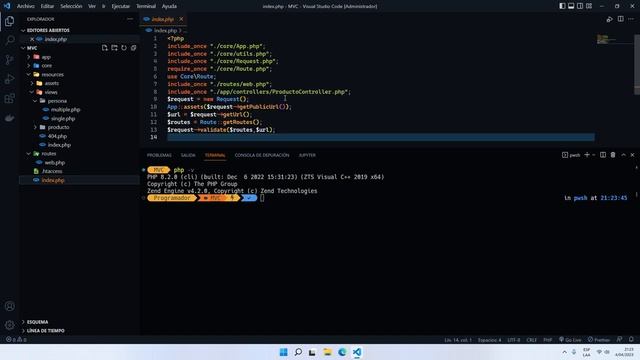
Task: Close the bottom terminal panel
Action: (x=633, y=155)
